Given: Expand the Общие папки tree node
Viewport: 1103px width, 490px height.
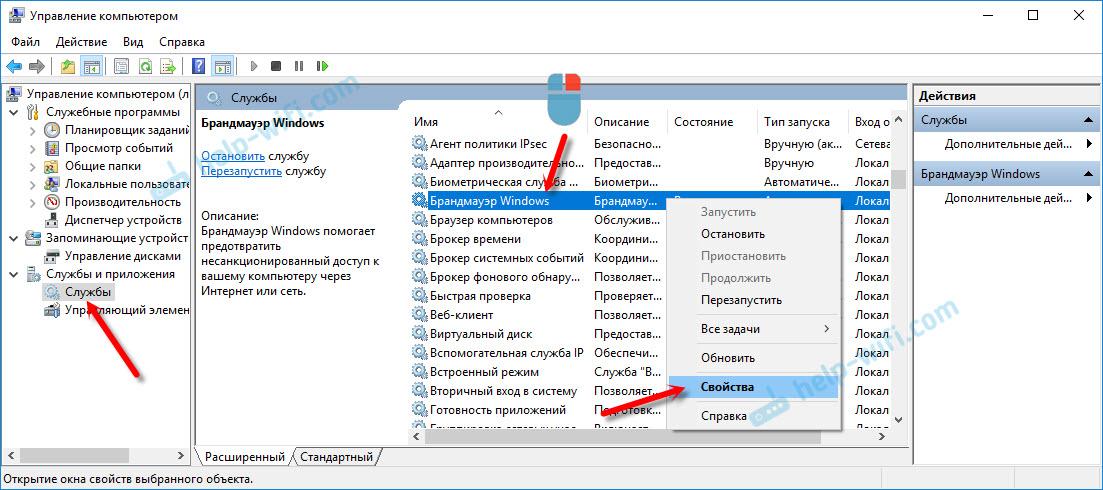Looking at the screenshot, I should click(x=32, y=167).
